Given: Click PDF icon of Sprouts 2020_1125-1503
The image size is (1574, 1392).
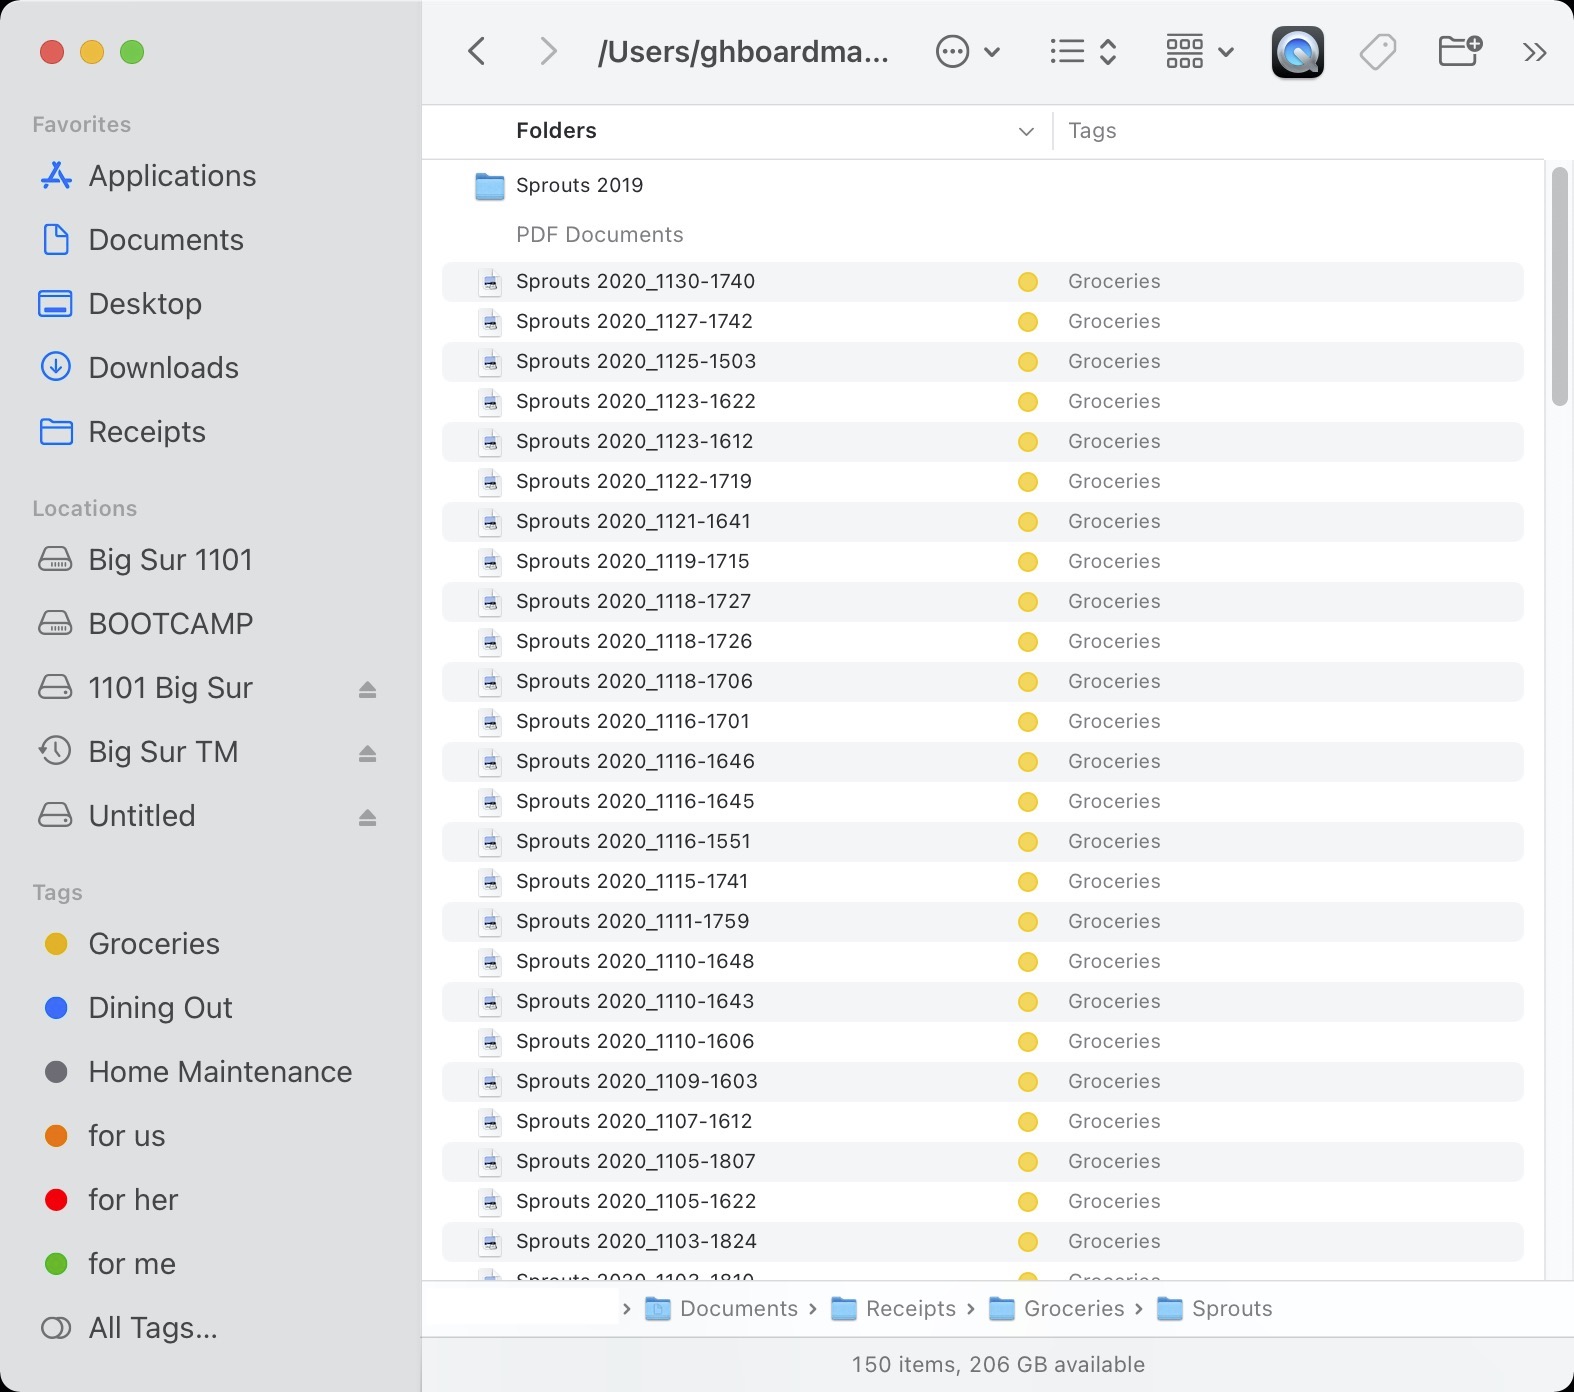Looking at the screenshot, I should pos(490,362).
